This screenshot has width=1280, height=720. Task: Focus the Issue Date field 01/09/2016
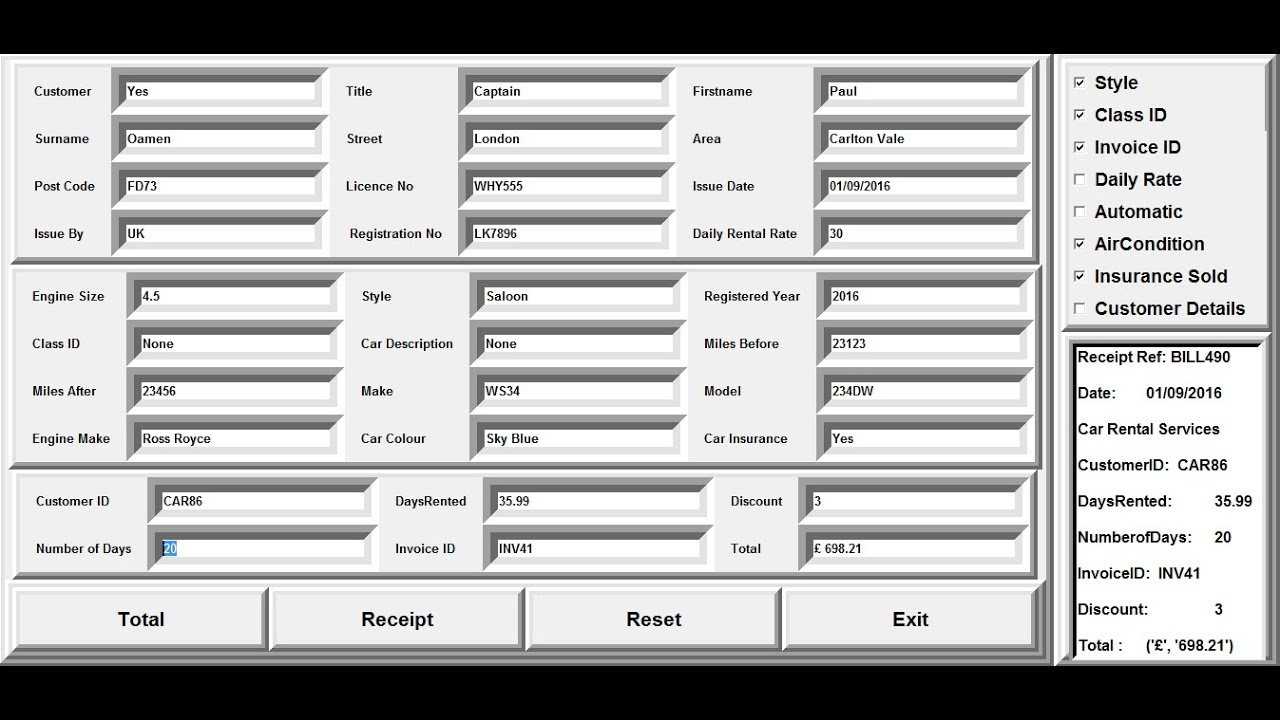(922, 186)
